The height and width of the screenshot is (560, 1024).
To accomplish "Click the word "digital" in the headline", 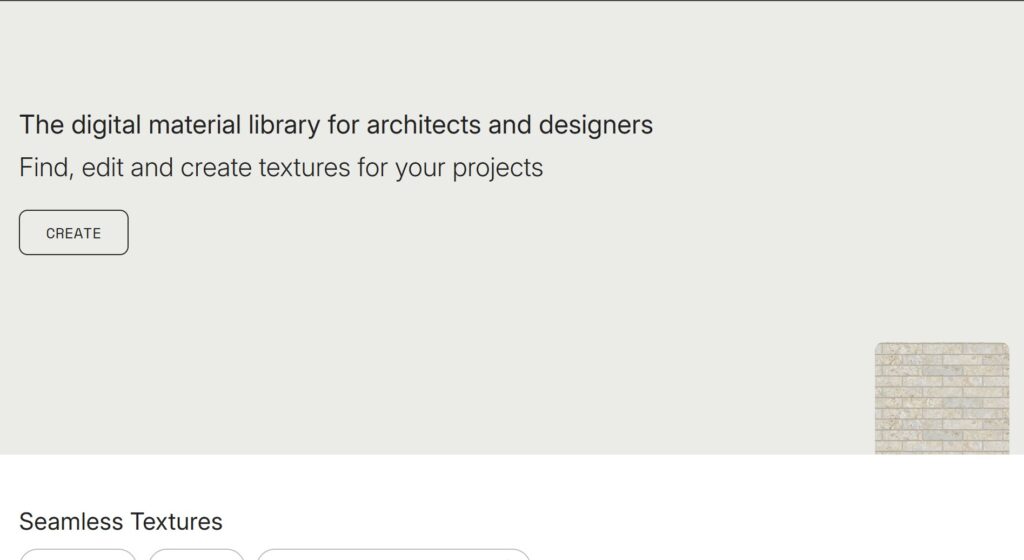I will pos(106,125).
